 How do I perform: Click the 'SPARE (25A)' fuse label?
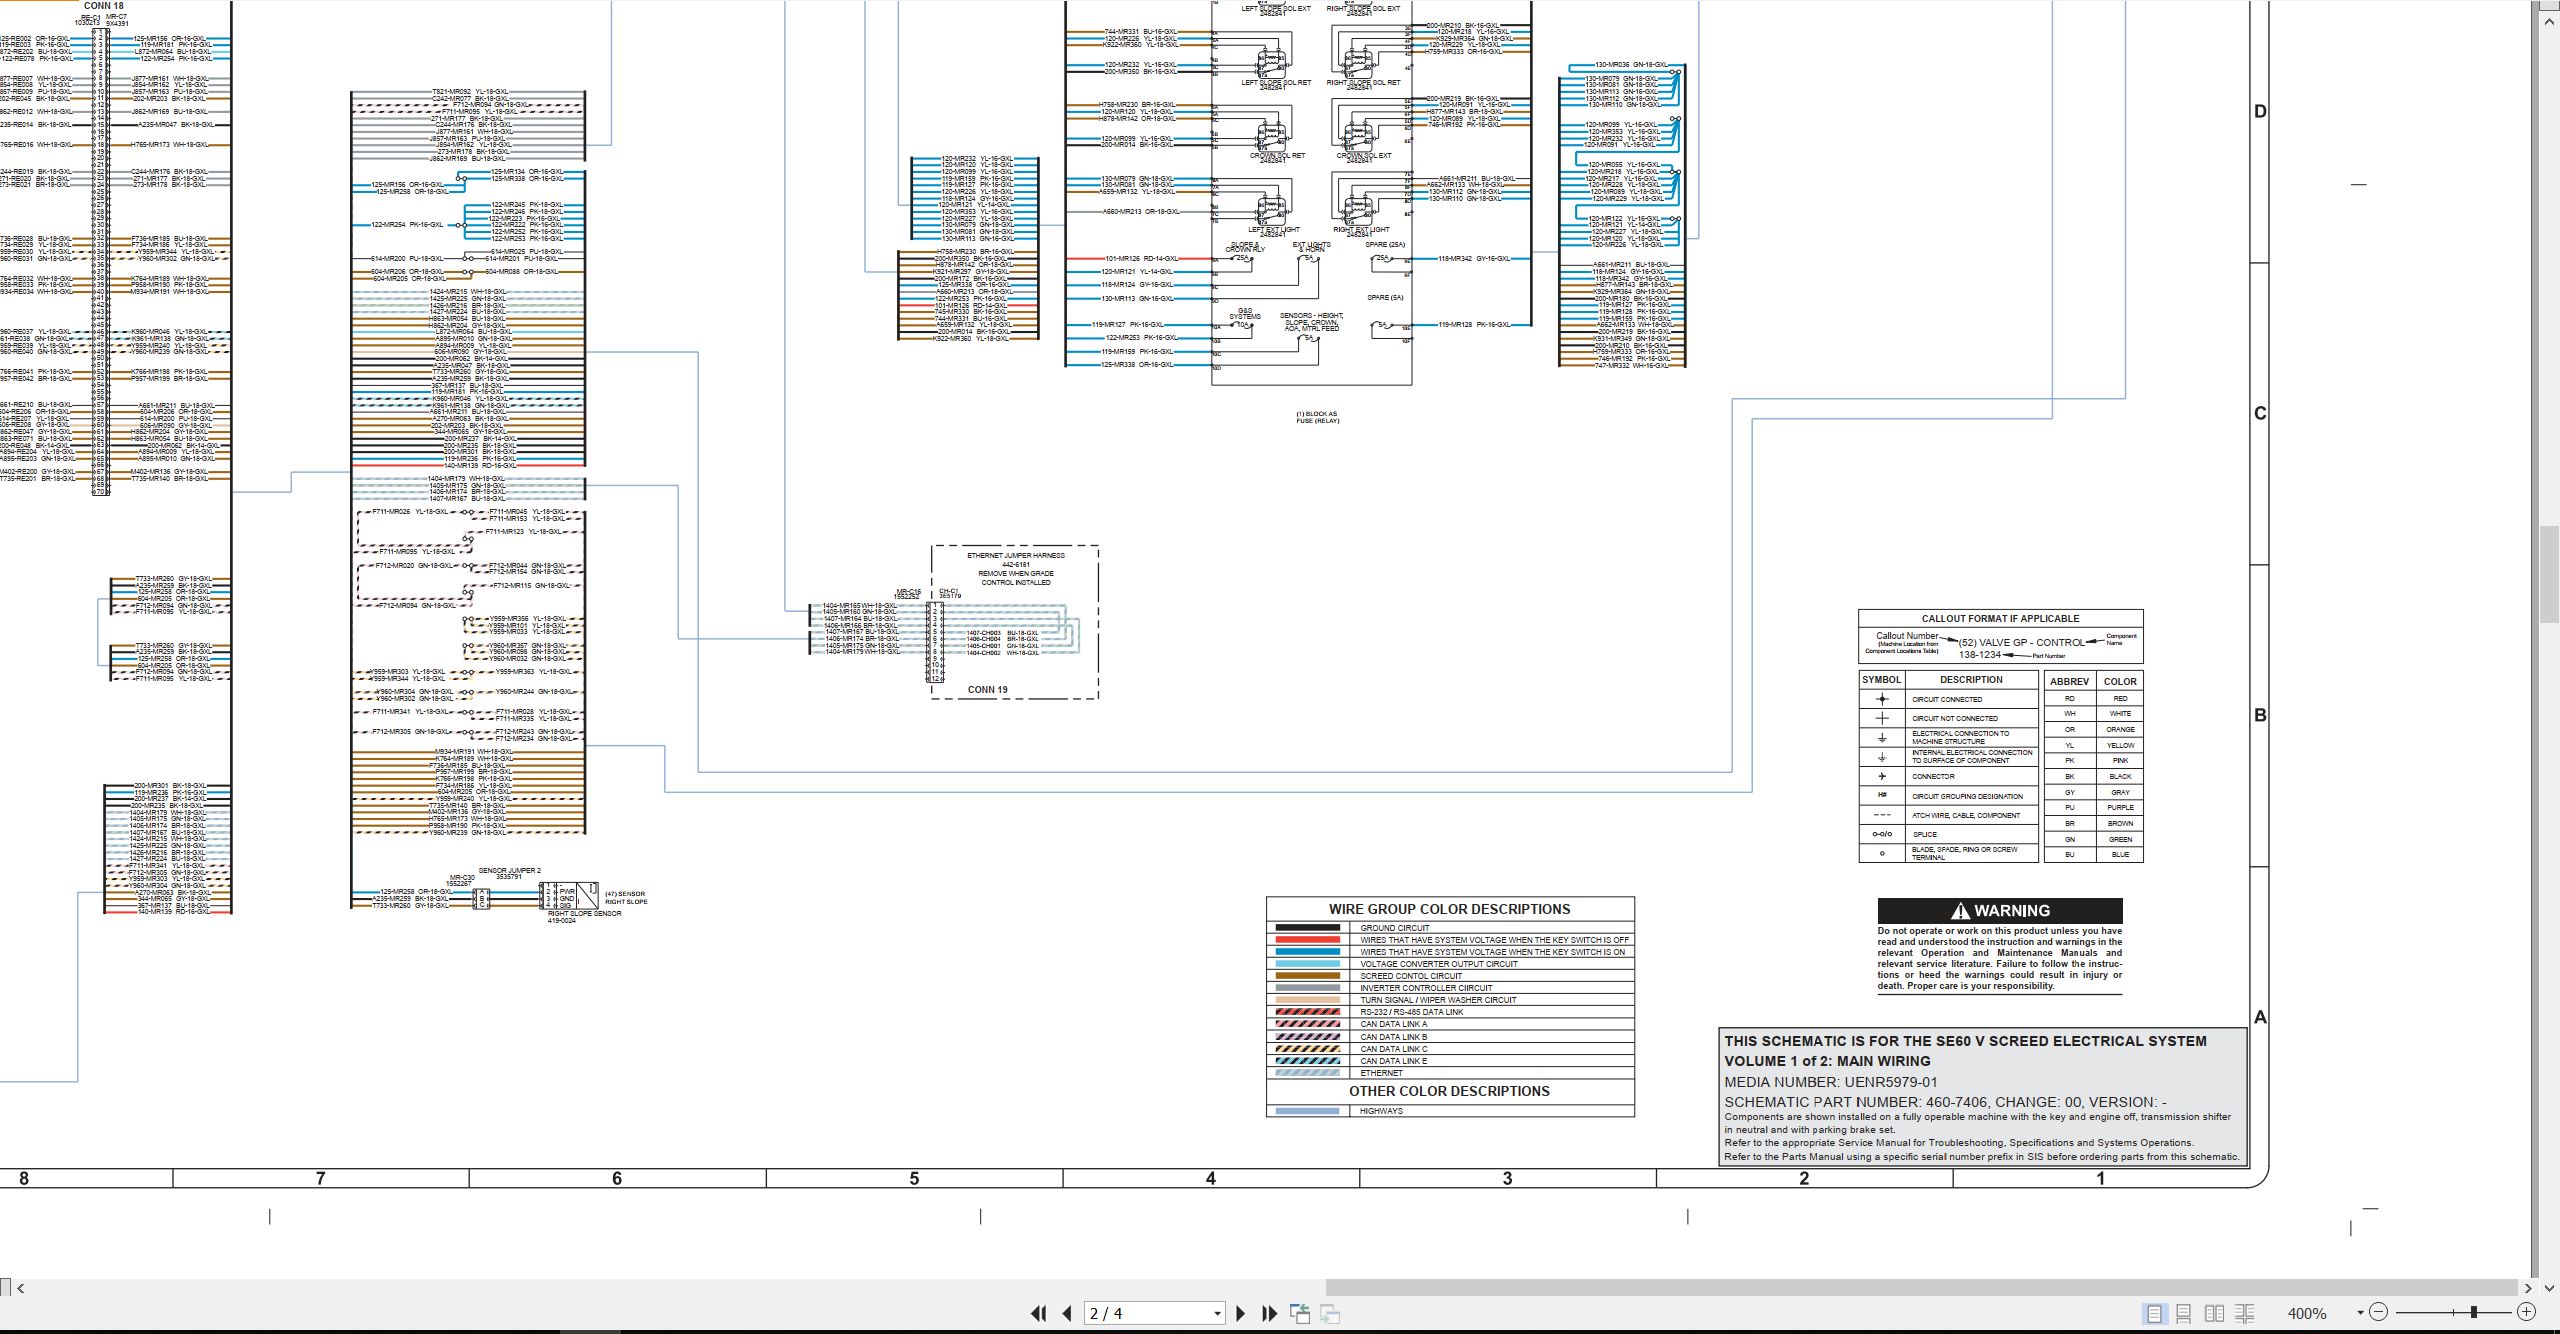coord(1386,245)
